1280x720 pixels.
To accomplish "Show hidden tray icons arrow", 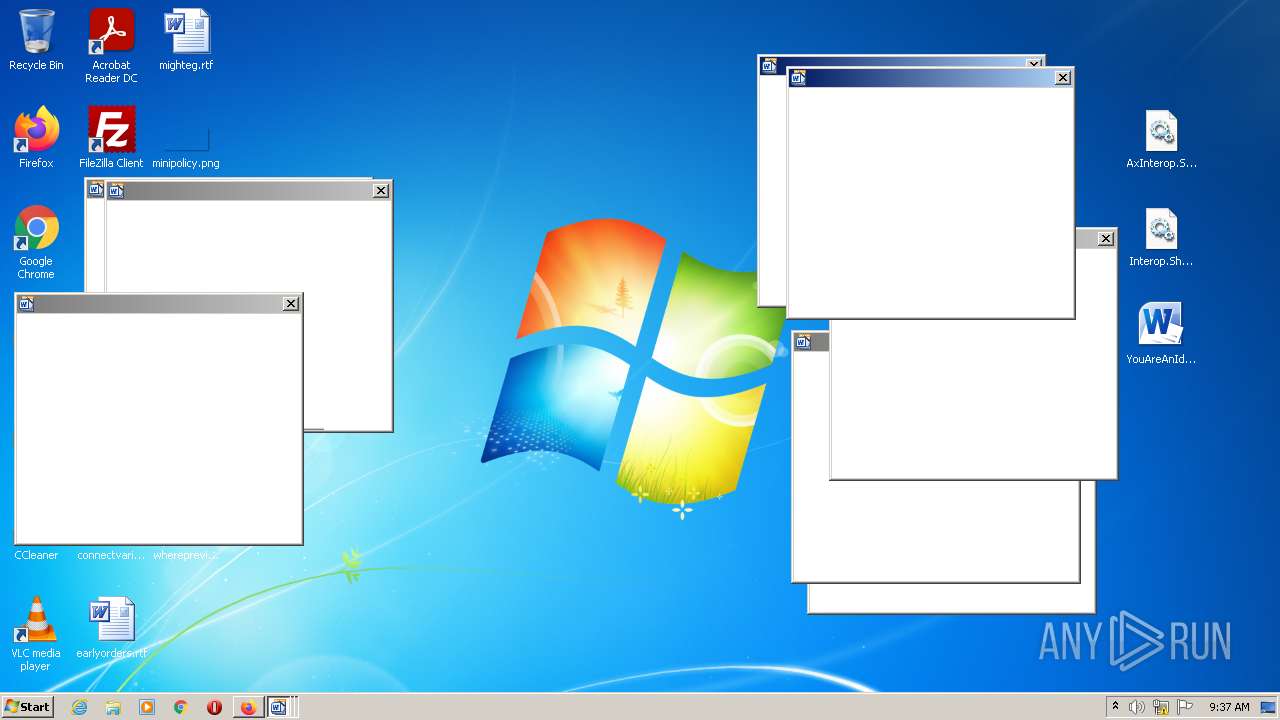I will tap(1115, 707).
